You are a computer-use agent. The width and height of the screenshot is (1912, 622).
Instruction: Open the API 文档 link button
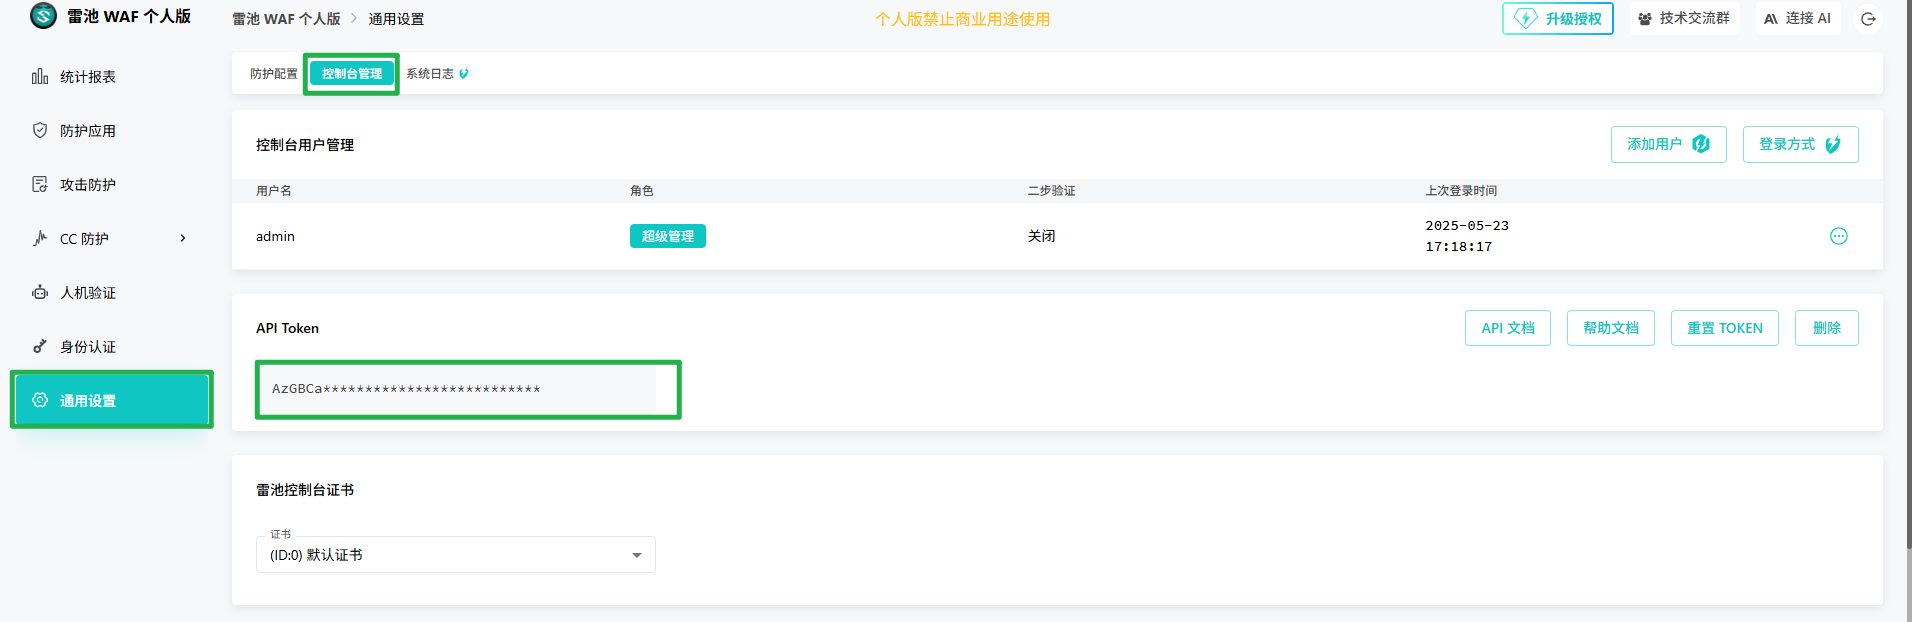(1507, 328)
